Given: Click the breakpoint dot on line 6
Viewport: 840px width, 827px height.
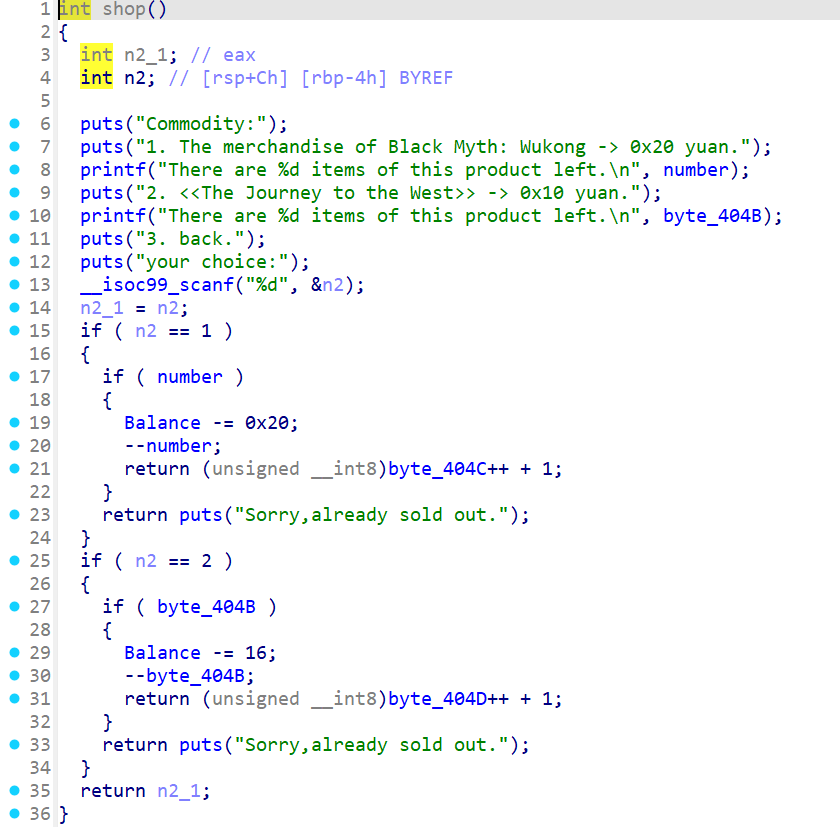Looking at the screenshot, I should 14,124.
